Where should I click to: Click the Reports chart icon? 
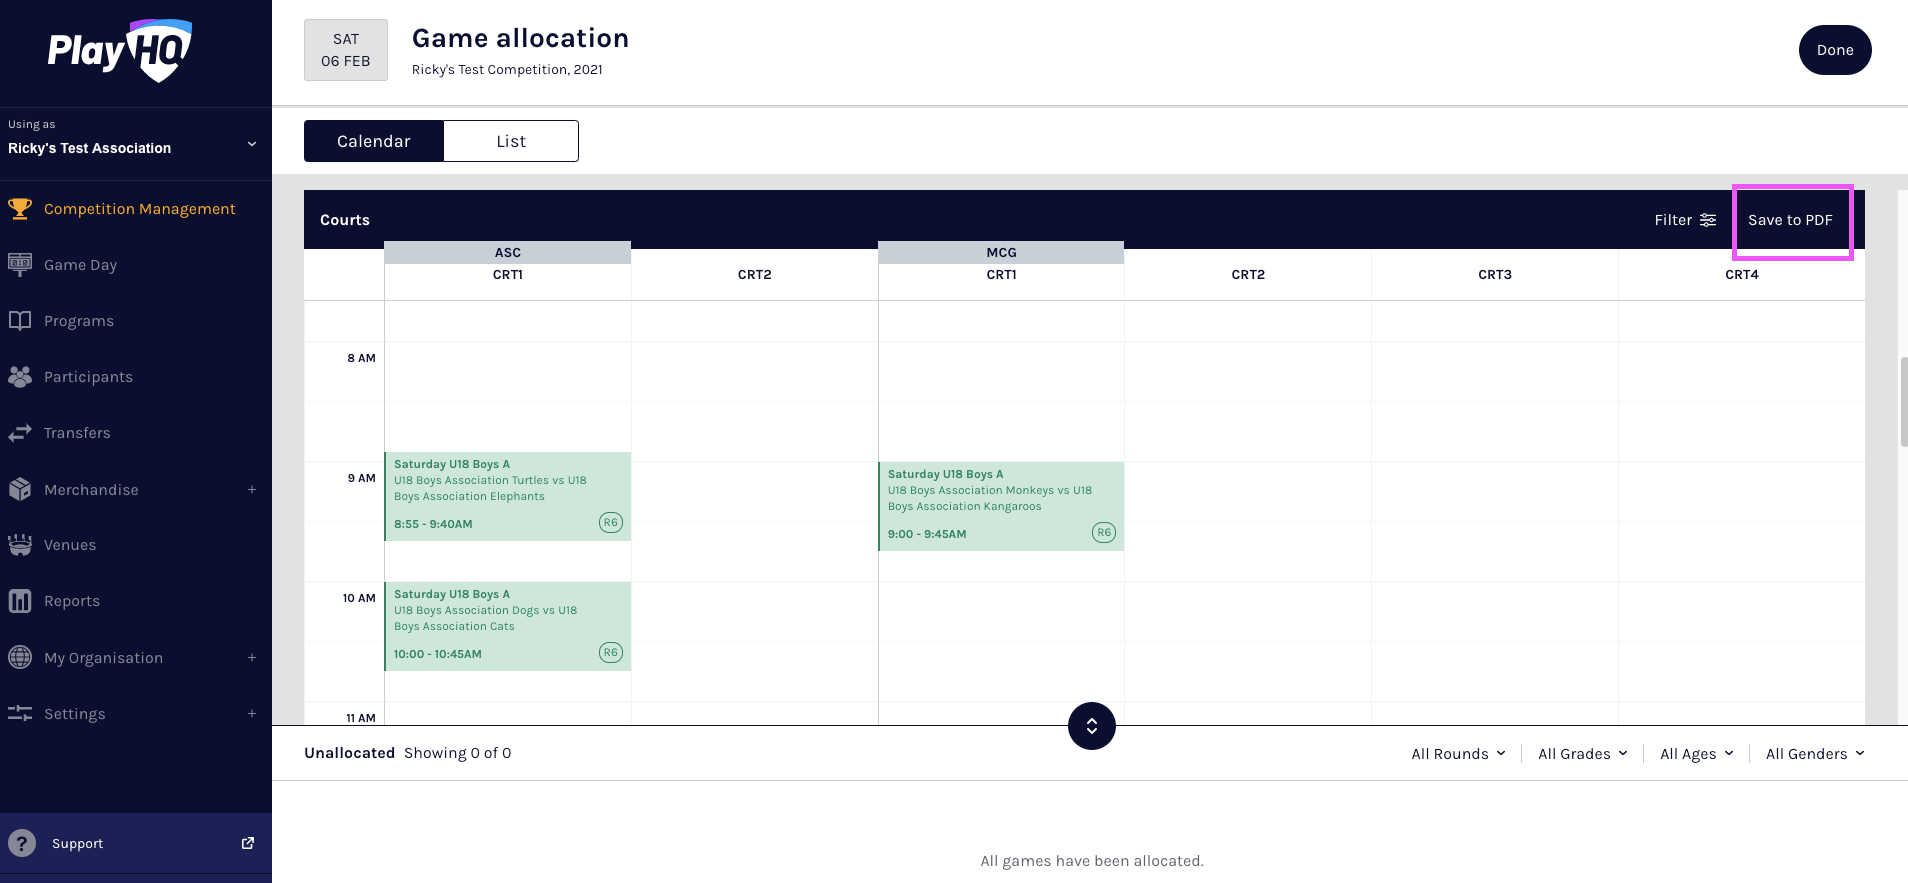pos(20,601)
